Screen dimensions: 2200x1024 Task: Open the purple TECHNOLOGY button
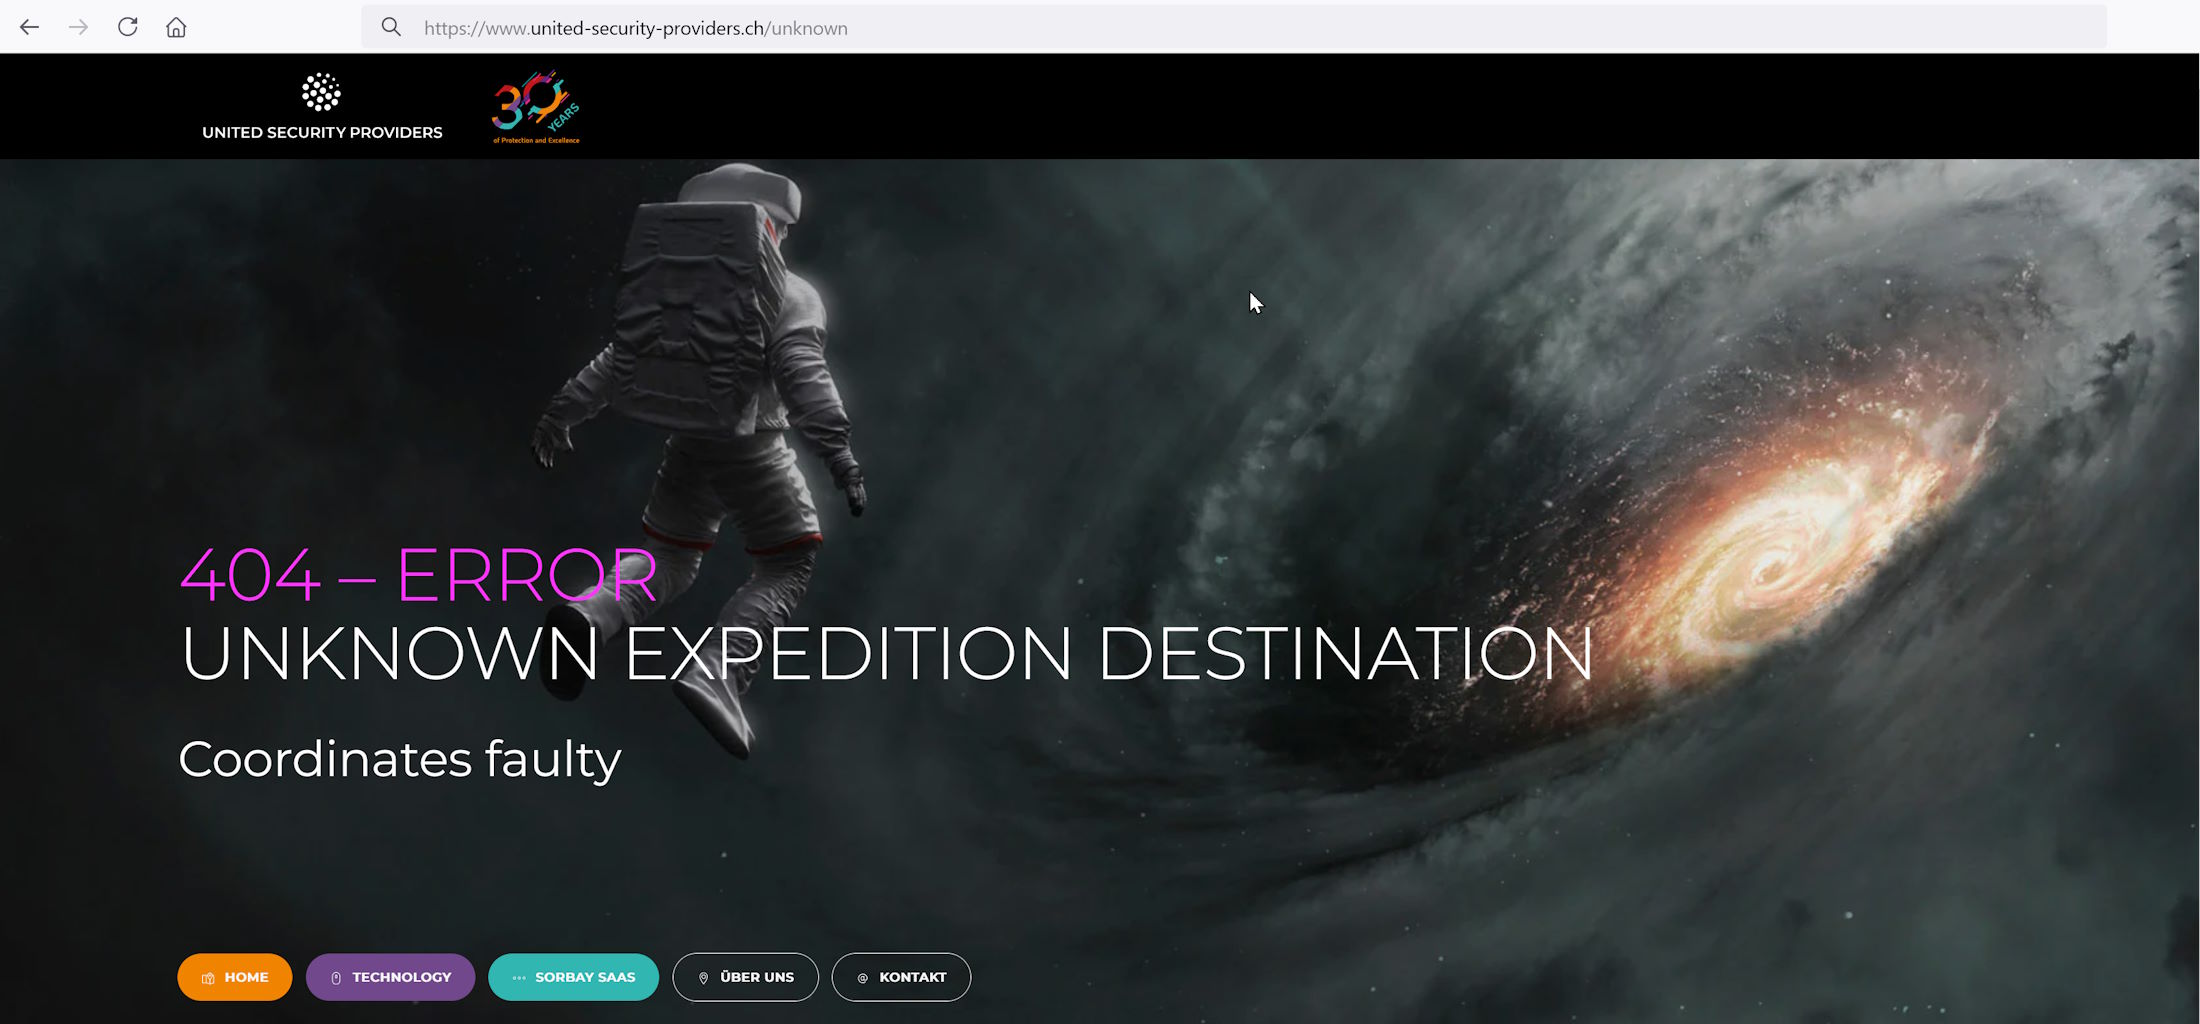(390, 977)
